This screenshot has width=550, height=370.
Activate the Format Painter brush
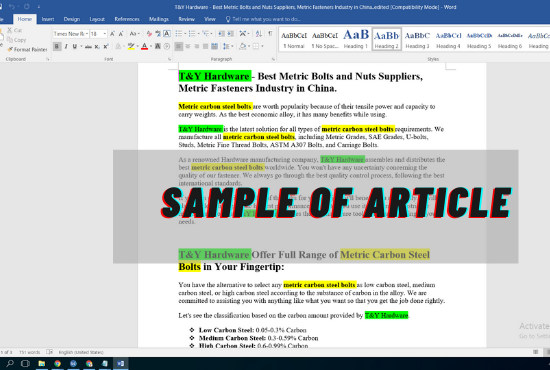10,49
